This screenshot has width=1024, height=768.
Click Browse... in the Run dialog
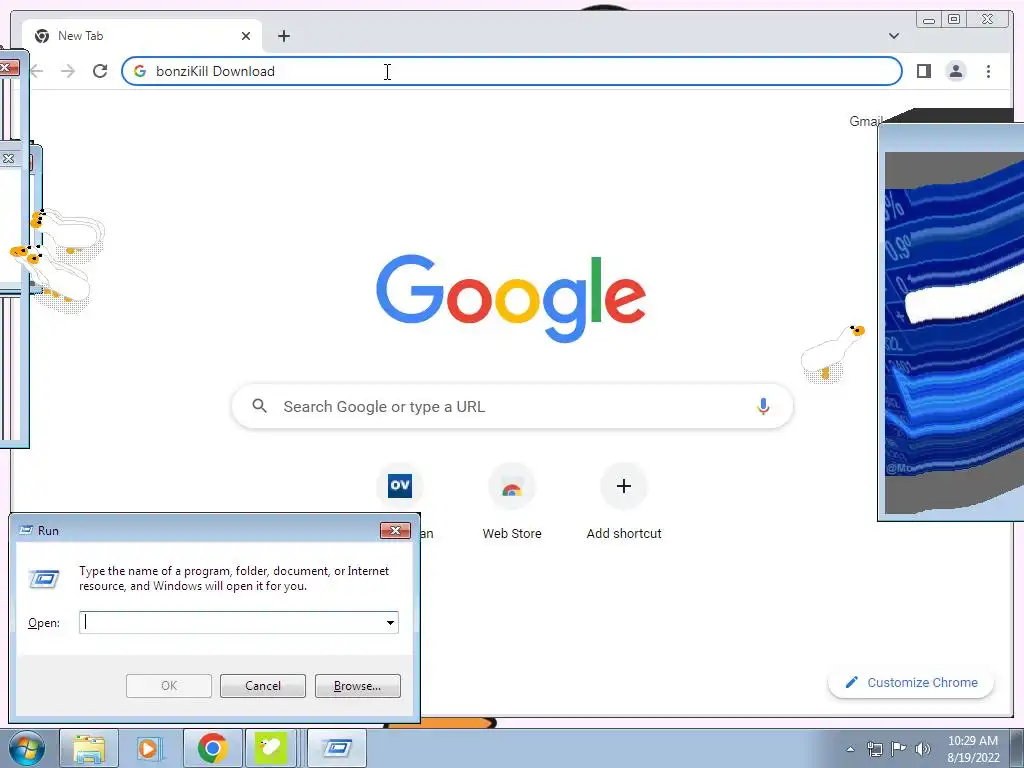[357, 686]
